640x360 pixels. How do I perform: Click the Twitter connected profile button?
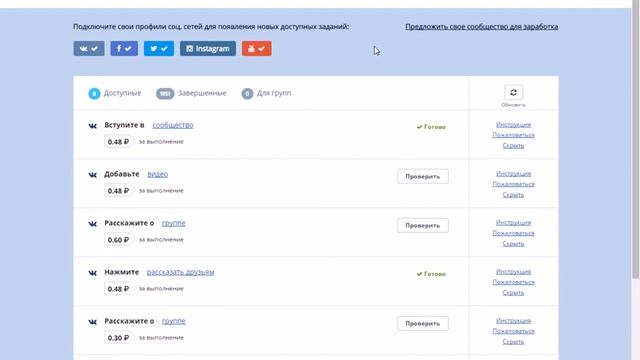coord(159,49)
